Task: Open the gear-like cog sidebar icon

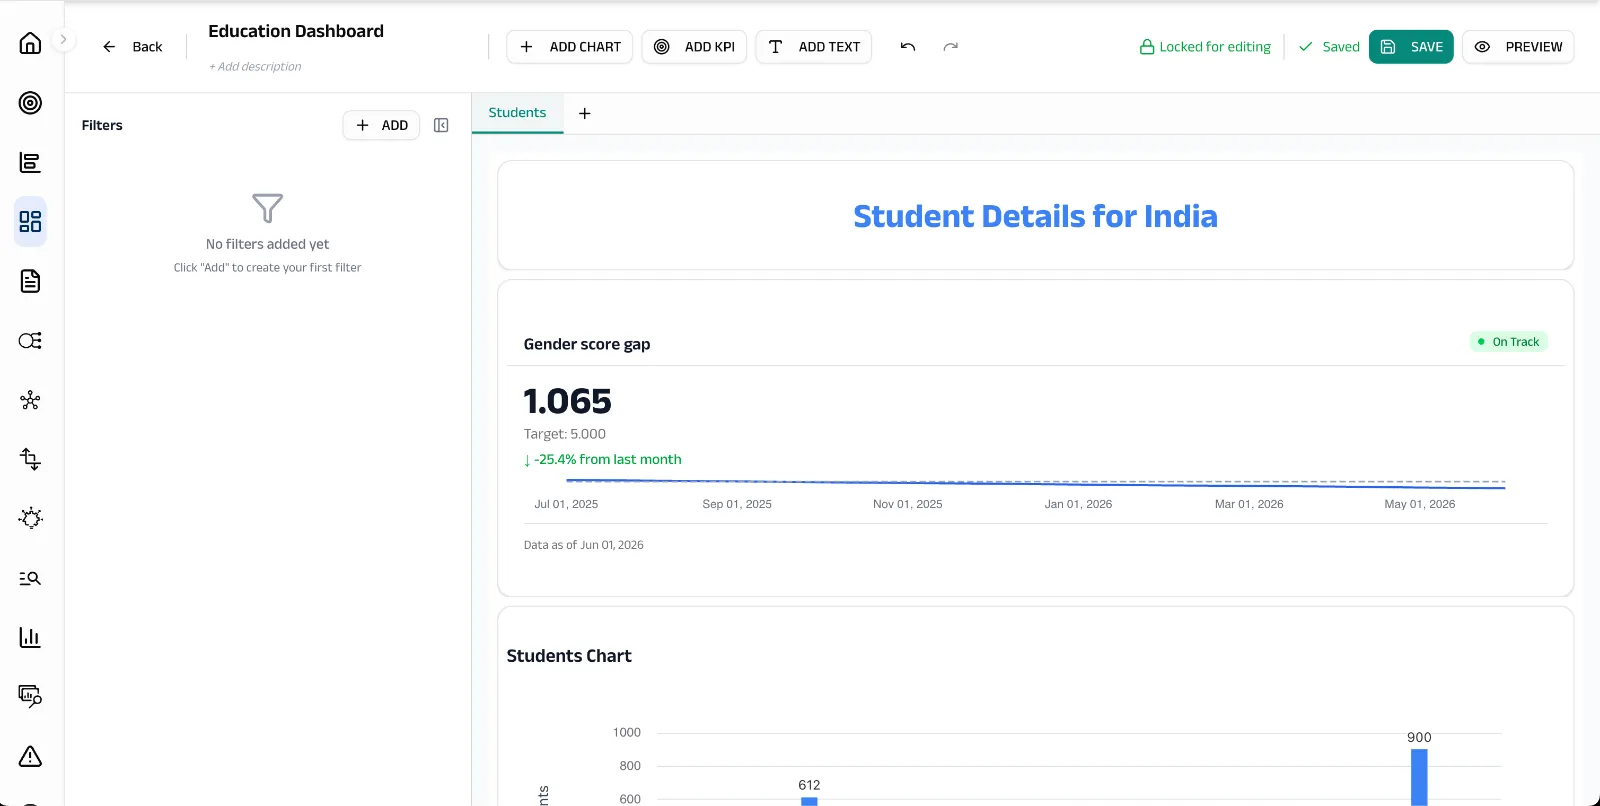Action: pyautogui.click(x=30, y=518)
